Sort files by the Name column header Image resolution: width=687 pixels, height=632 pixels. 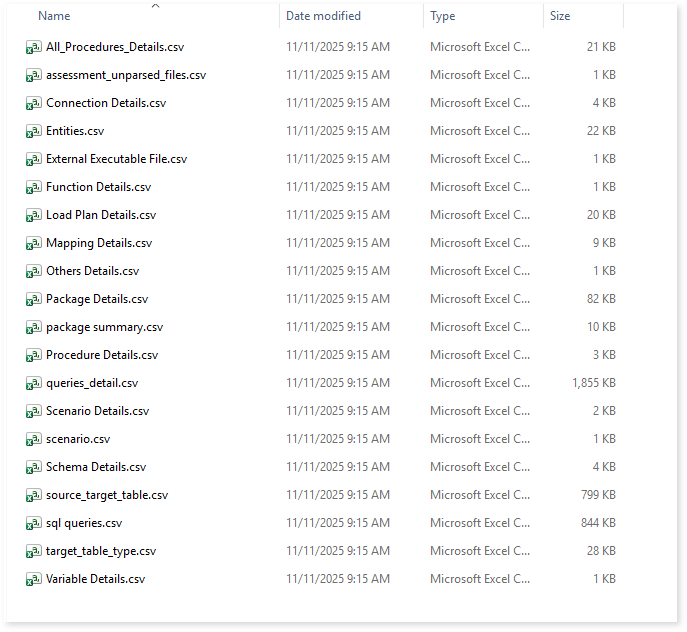click(x=54, y=16)
